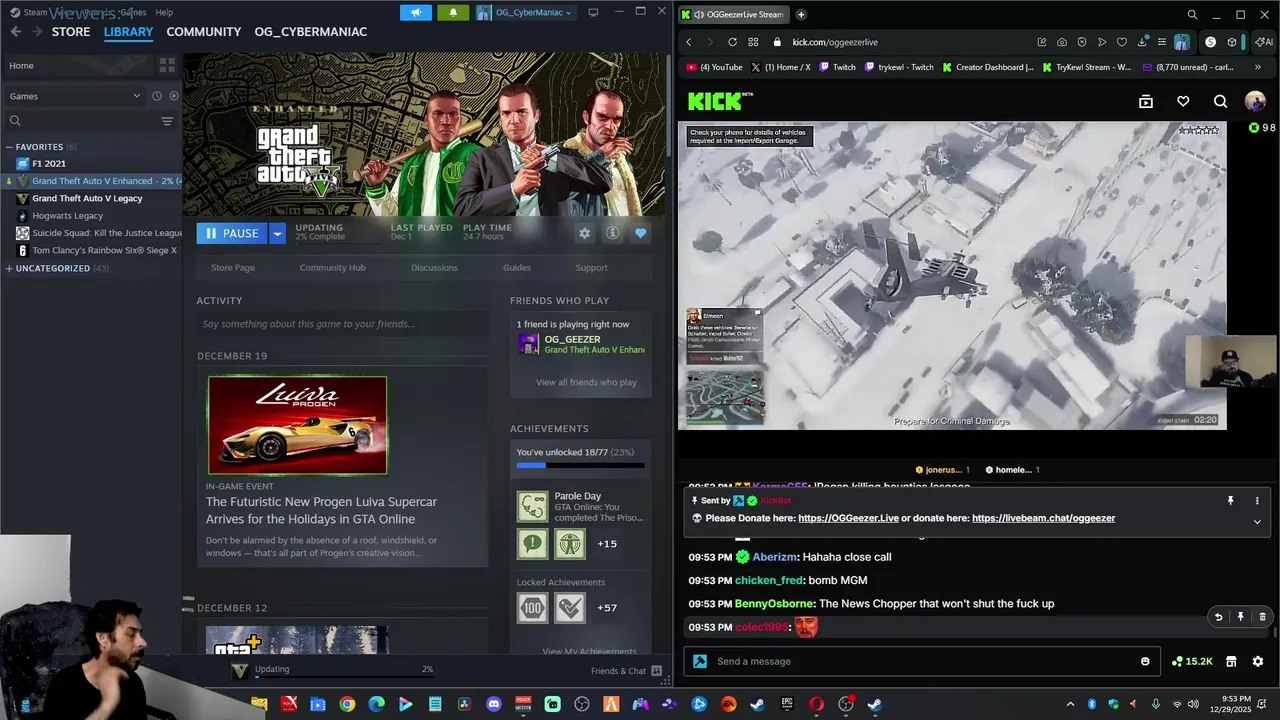Expand OG_CyberManiac account dropdown
Image resolution: width=1280 pixels, height=720 pixels.
click(x=525, y=12)
